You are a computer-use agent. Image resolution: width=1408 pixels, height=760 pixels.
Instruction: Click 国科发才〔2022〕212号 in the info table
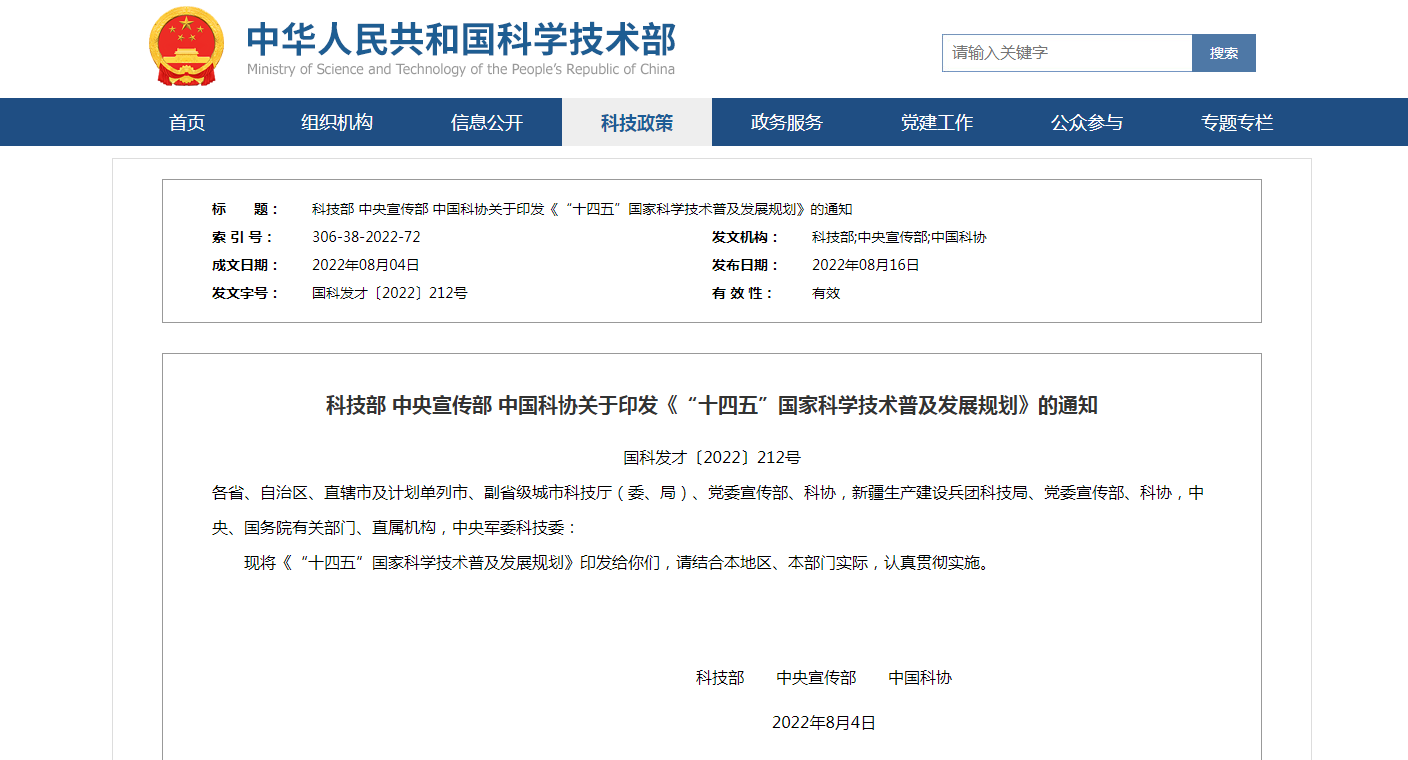point(390,293)
